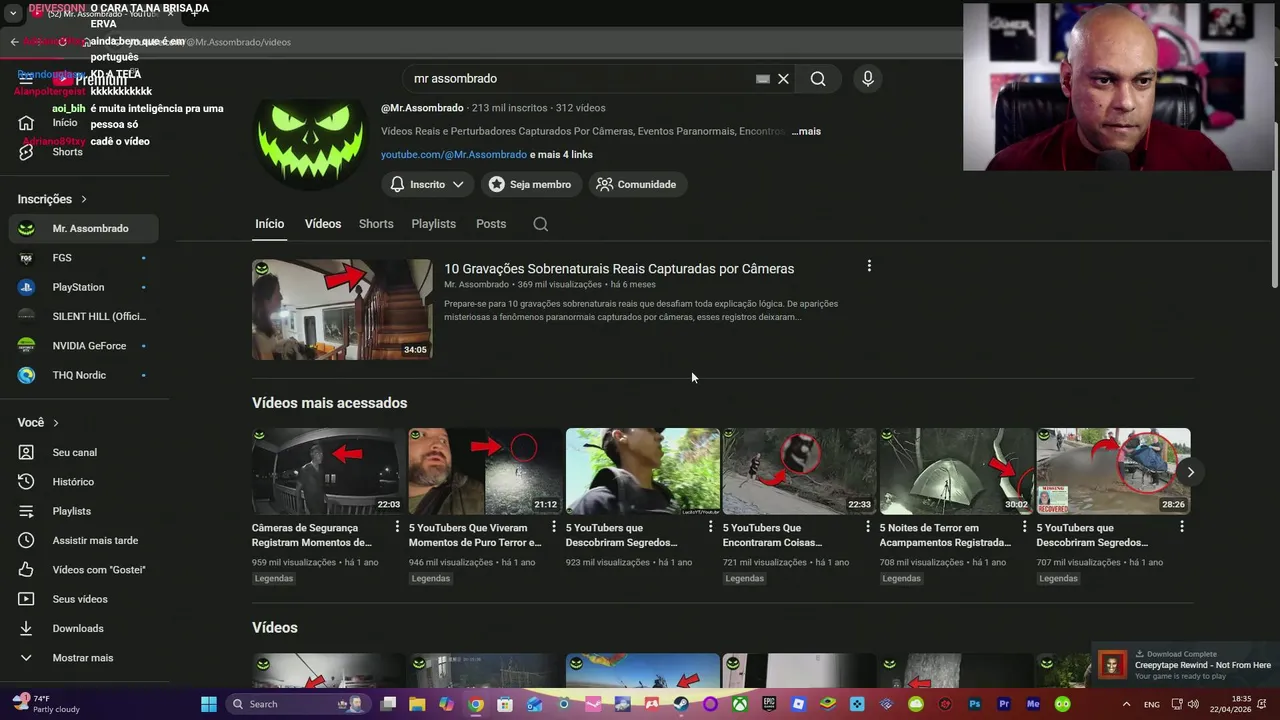1280x720 pixels.
Task: Click the Windows Start button
Action: [x=208, y=704]
